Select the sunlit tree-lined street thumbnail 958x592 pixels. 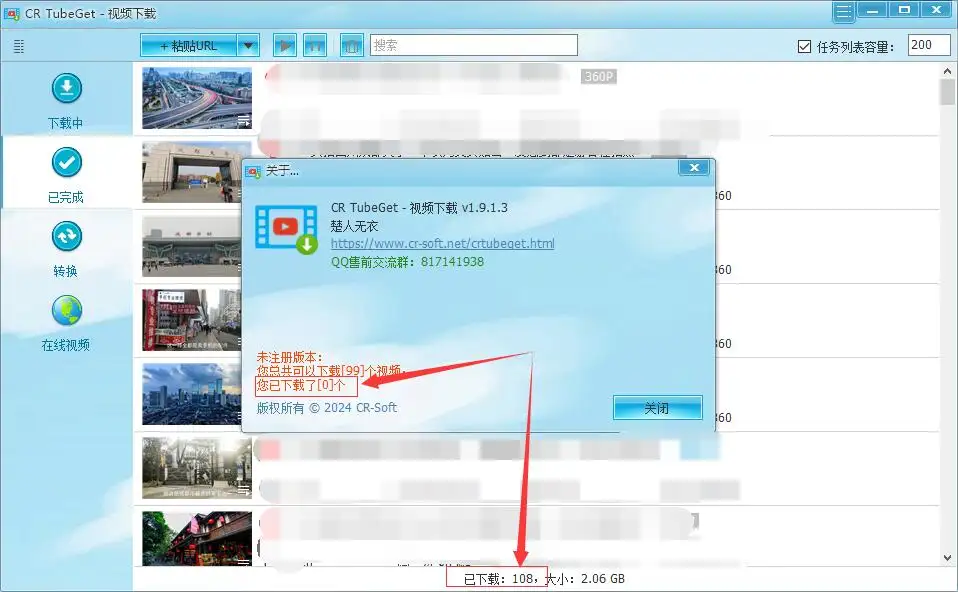point(197,468)
